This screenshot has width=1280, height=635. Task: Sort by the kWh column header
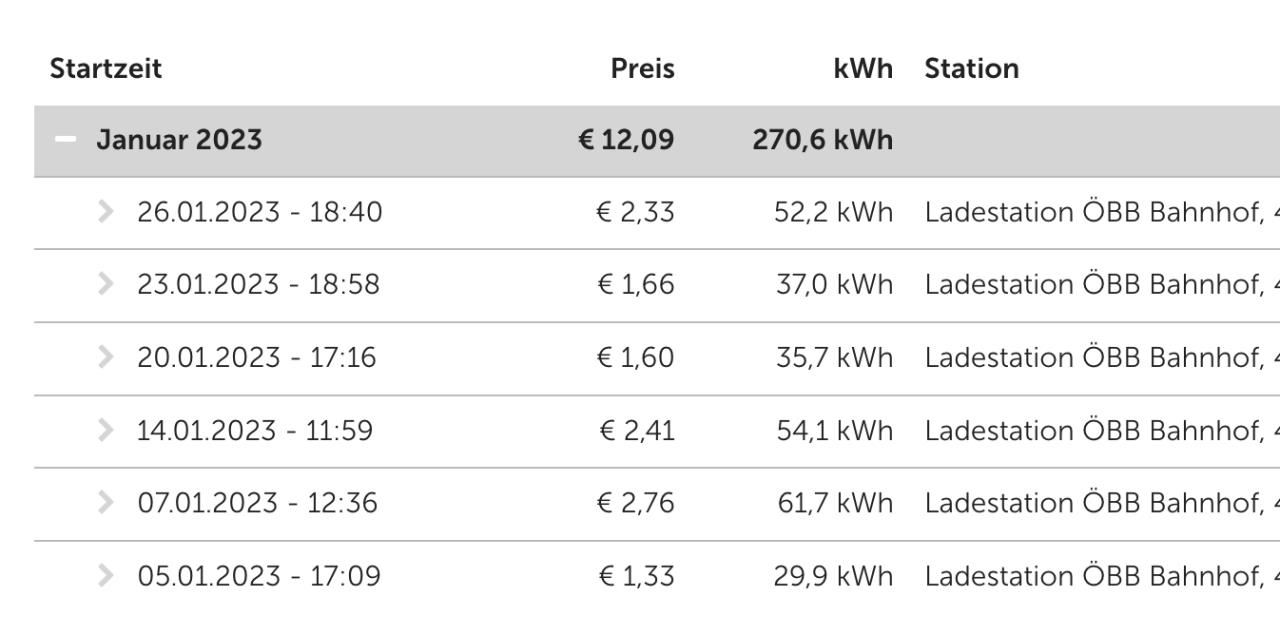tap(863, 68)
